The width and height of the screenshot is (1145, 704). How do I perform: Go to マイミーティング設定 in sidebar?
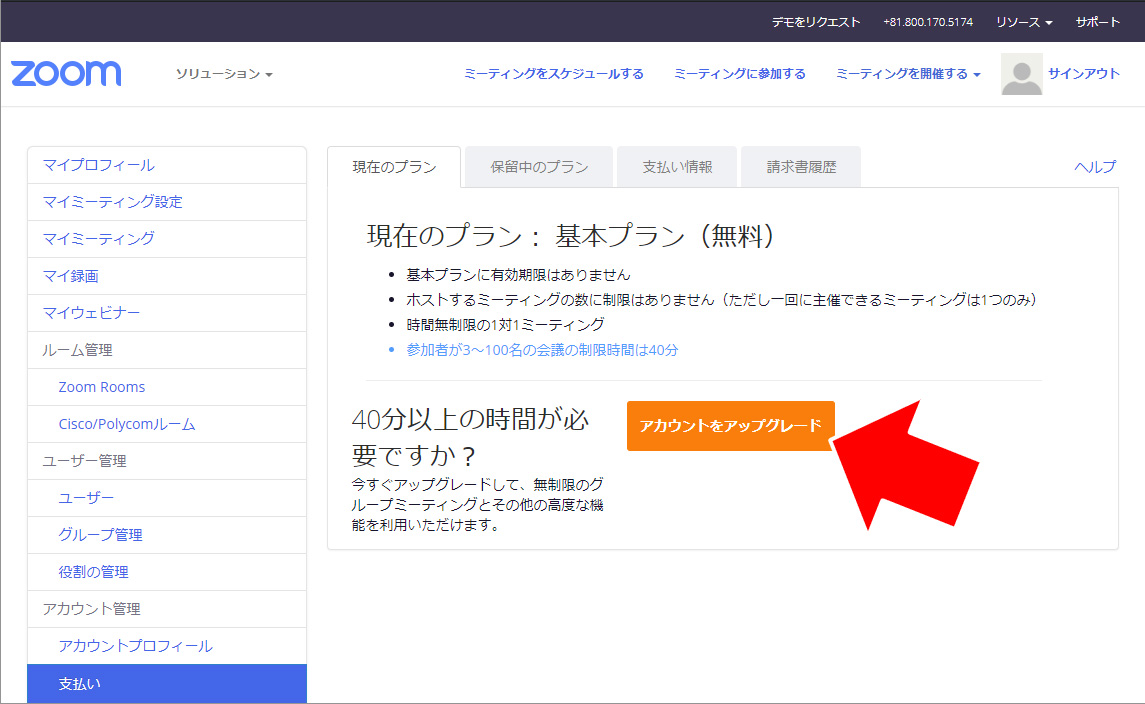(x=112, y=202)
